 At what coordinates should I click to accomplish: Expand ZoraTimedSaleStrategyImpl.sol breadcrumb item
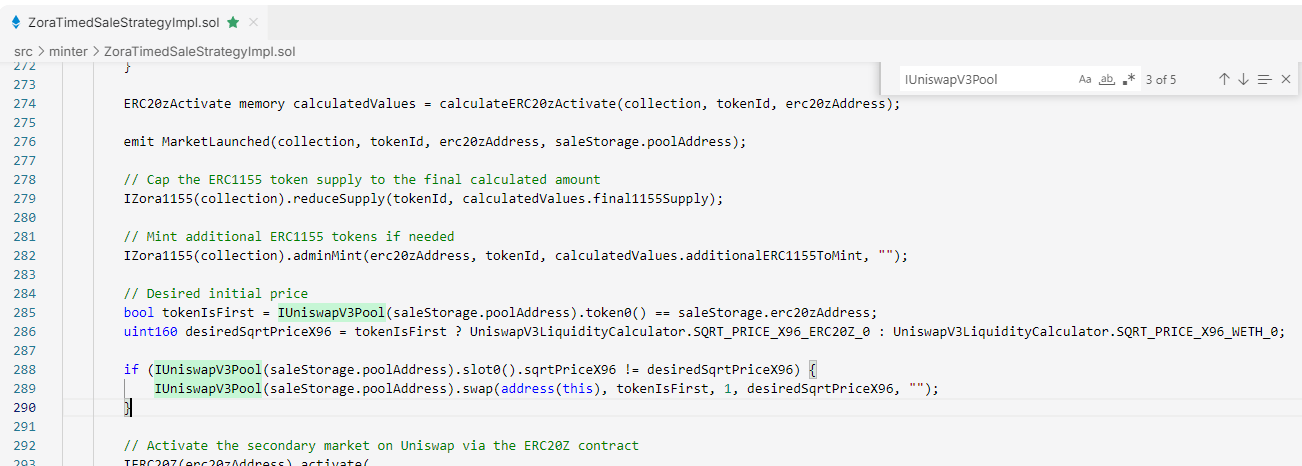(x=200, y=51)
